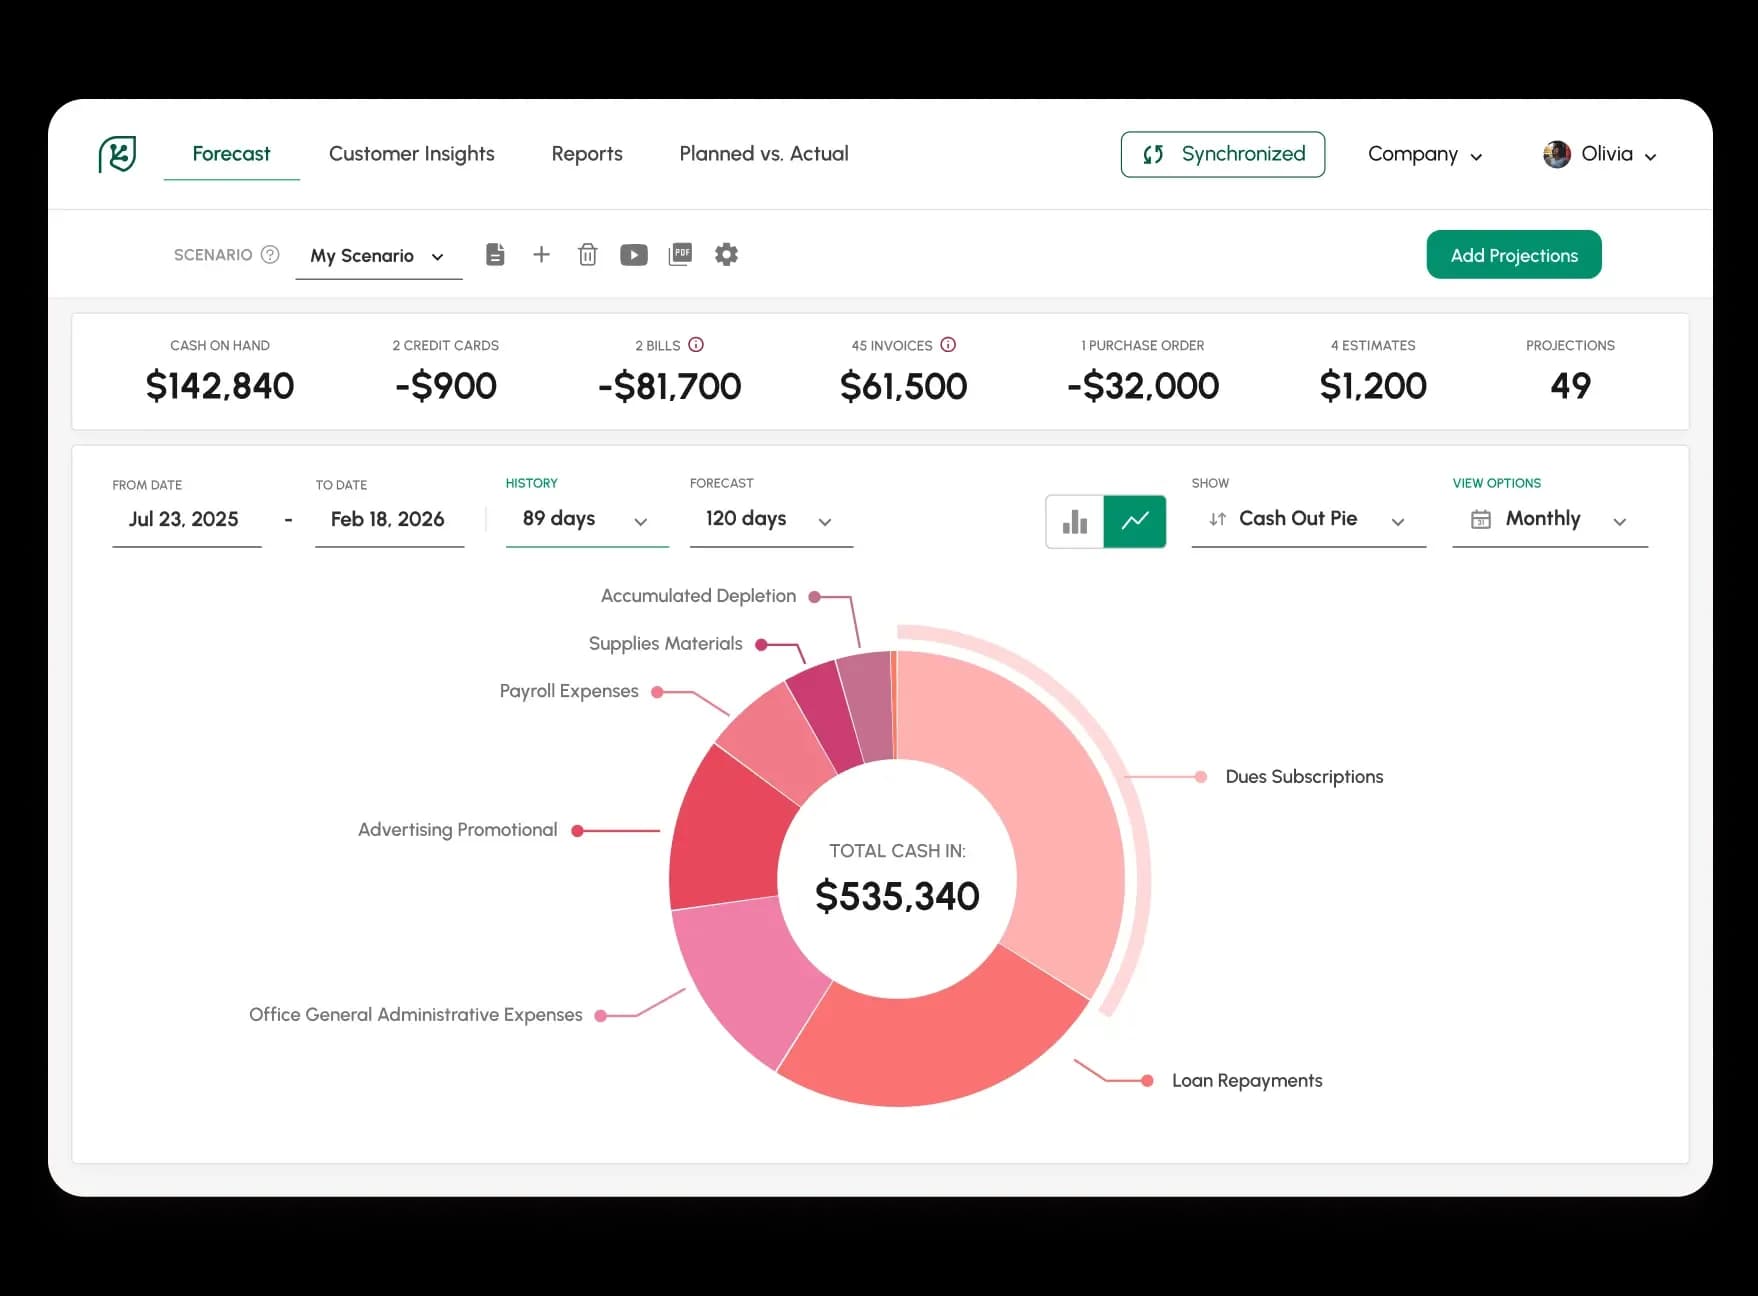Screen dimensions: 1758x1296
Task: Click the leaf logo icon
Action: click(117, 154)
